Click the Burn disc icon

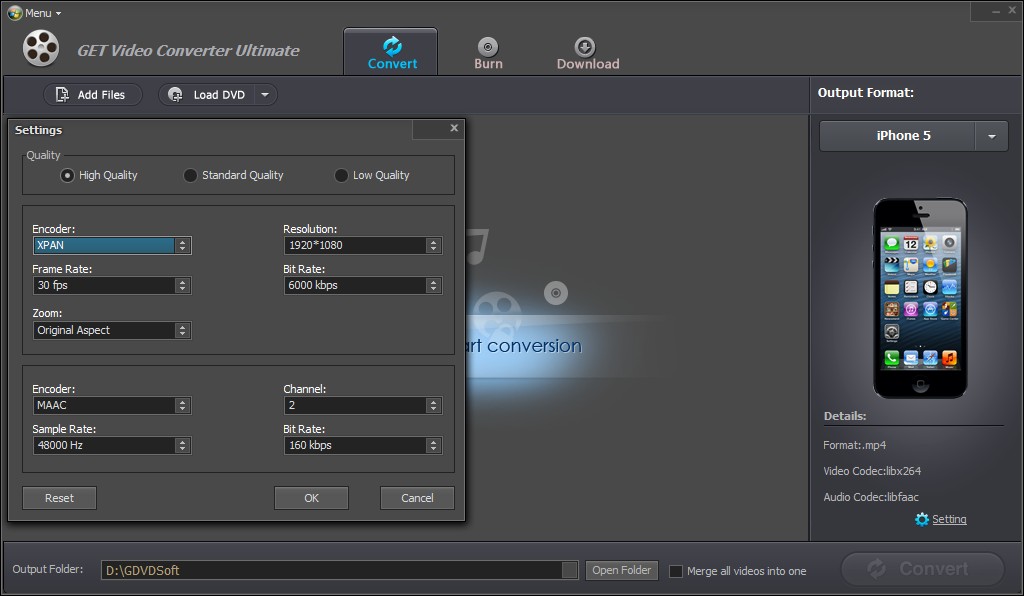click(488, 47)
